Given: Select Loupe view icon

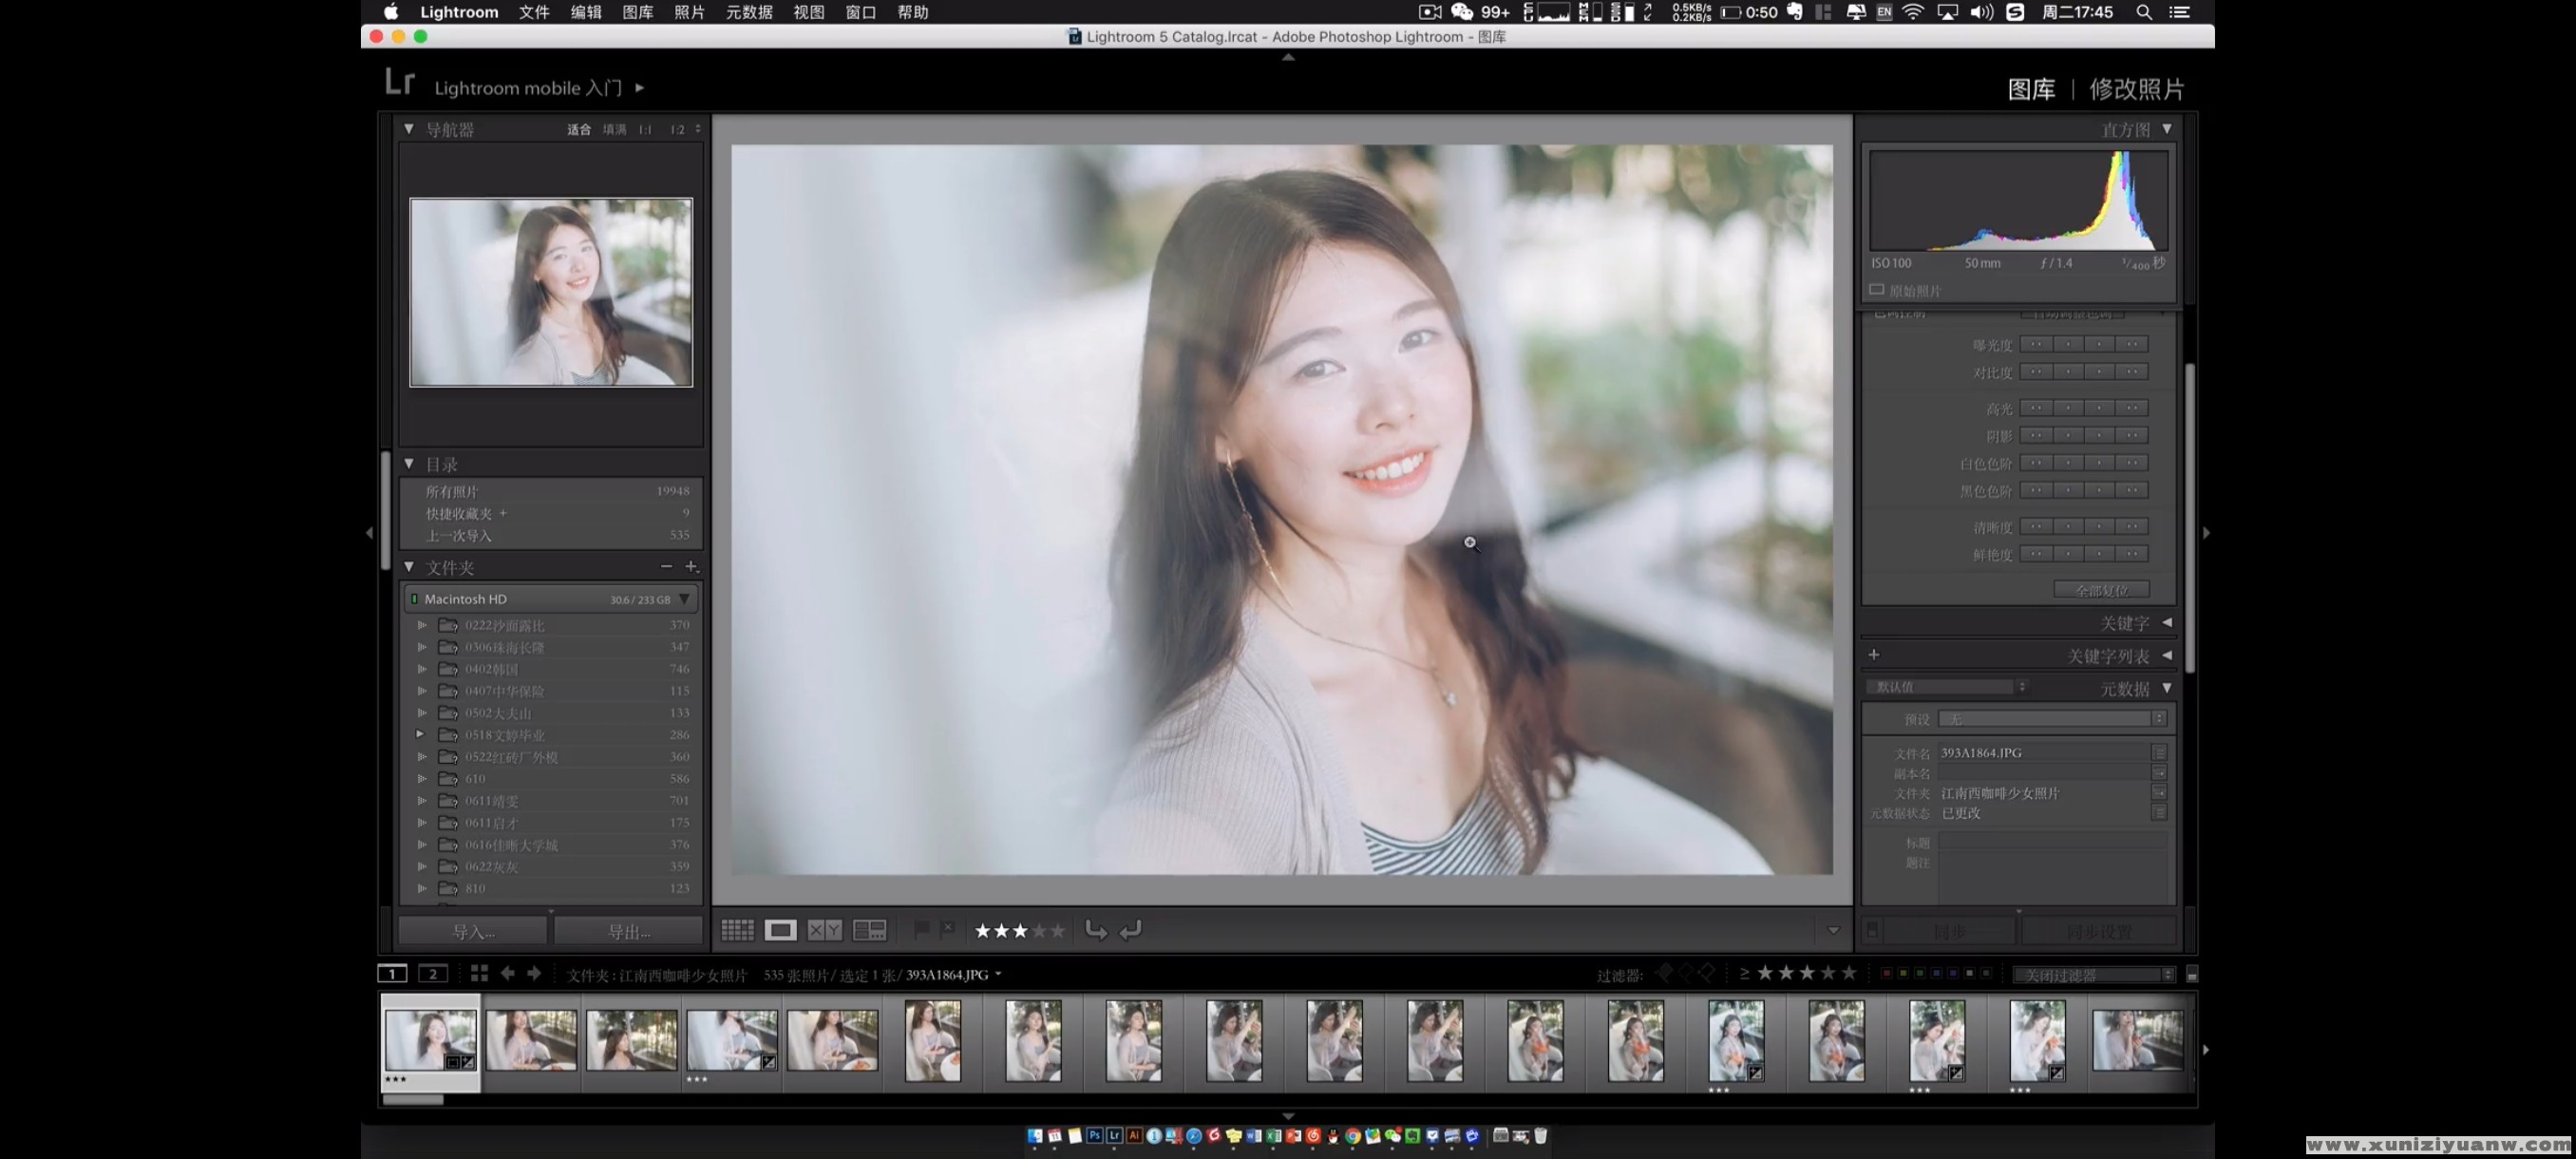Looking at the screenshot, I should tap(780, 931).
